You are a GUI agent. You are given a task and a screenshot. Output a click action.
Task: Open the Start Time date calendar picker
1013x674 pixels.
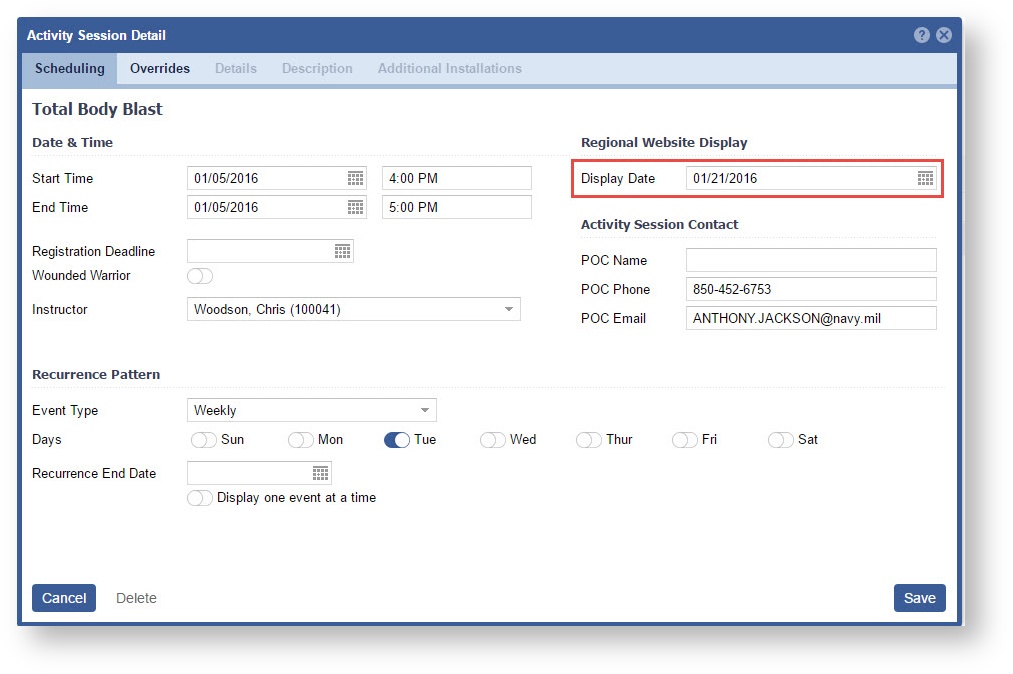click(x=355, y=178)
